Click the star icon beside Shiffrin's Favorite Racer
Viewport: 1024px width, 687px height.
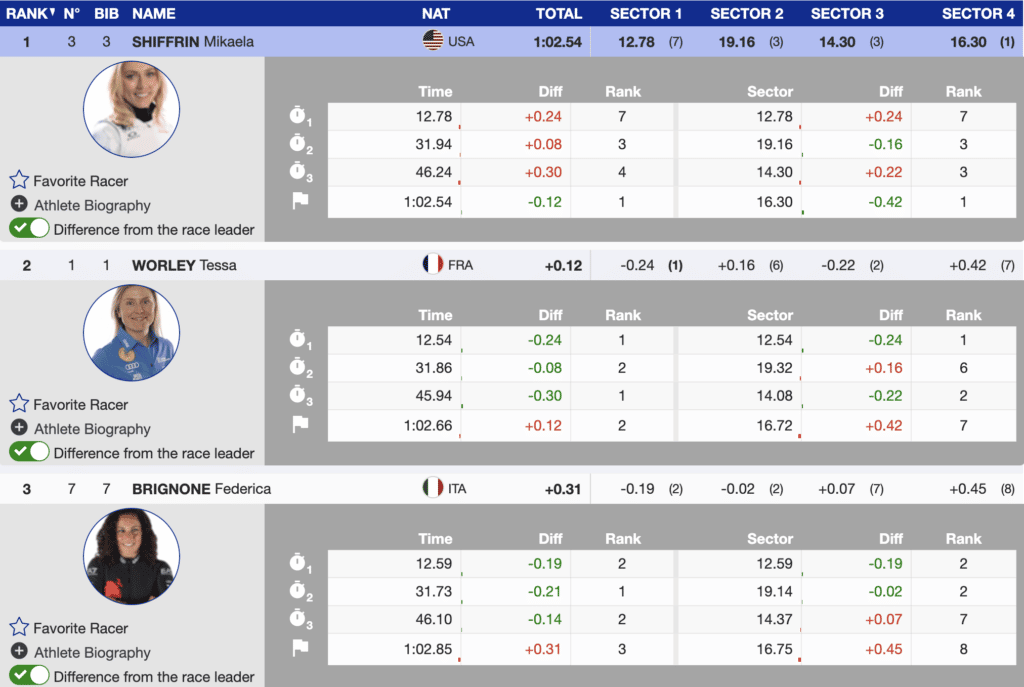coord(19,181)
